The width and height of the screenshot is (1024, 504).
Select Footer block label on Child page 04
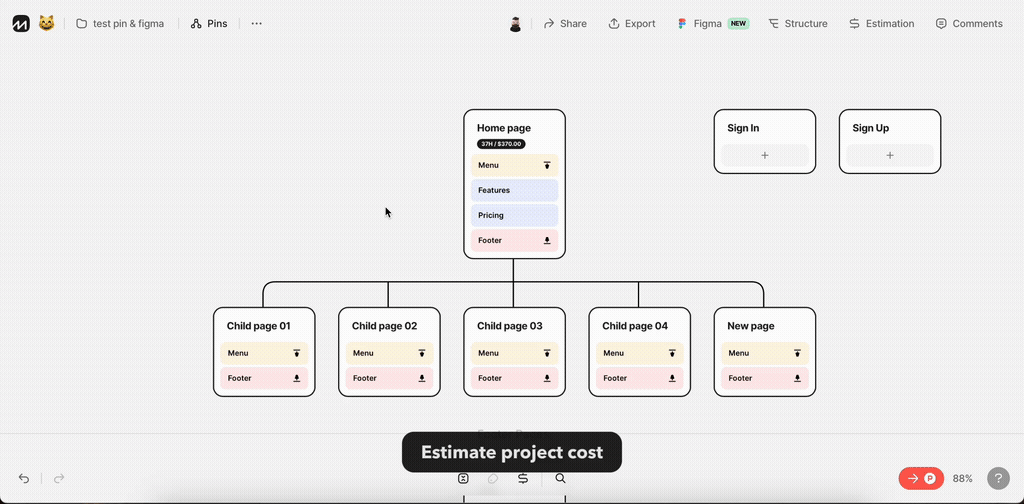(615, 378)
